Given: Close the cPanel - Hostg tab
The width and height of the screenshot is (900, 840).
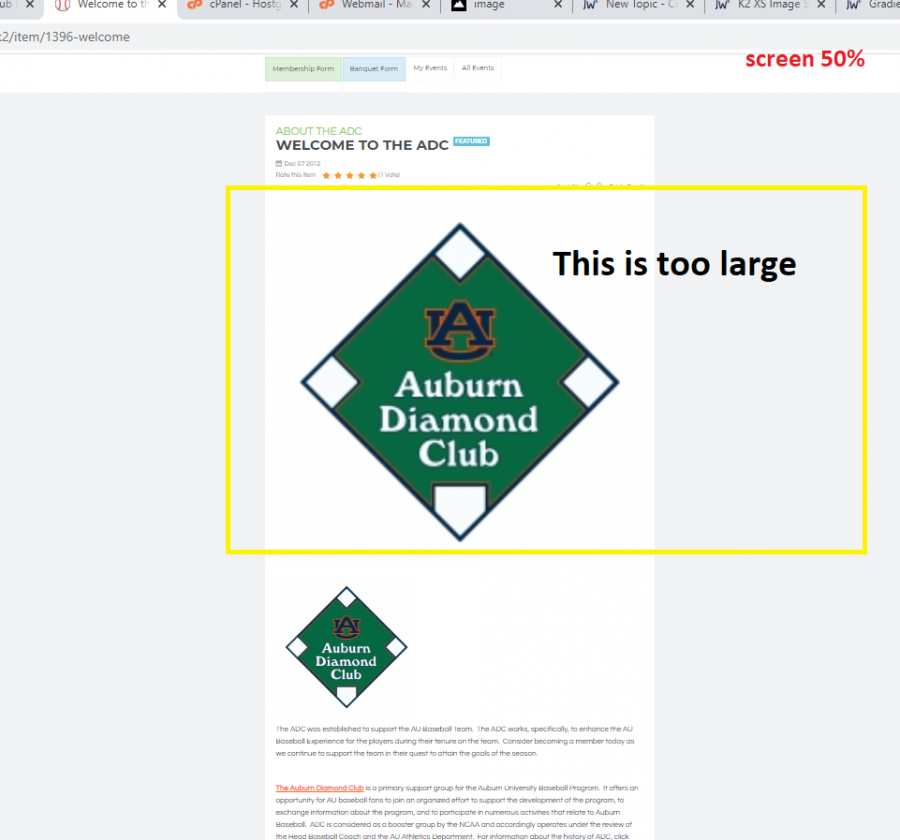Looking at the screenshot, I should (294, 5).
